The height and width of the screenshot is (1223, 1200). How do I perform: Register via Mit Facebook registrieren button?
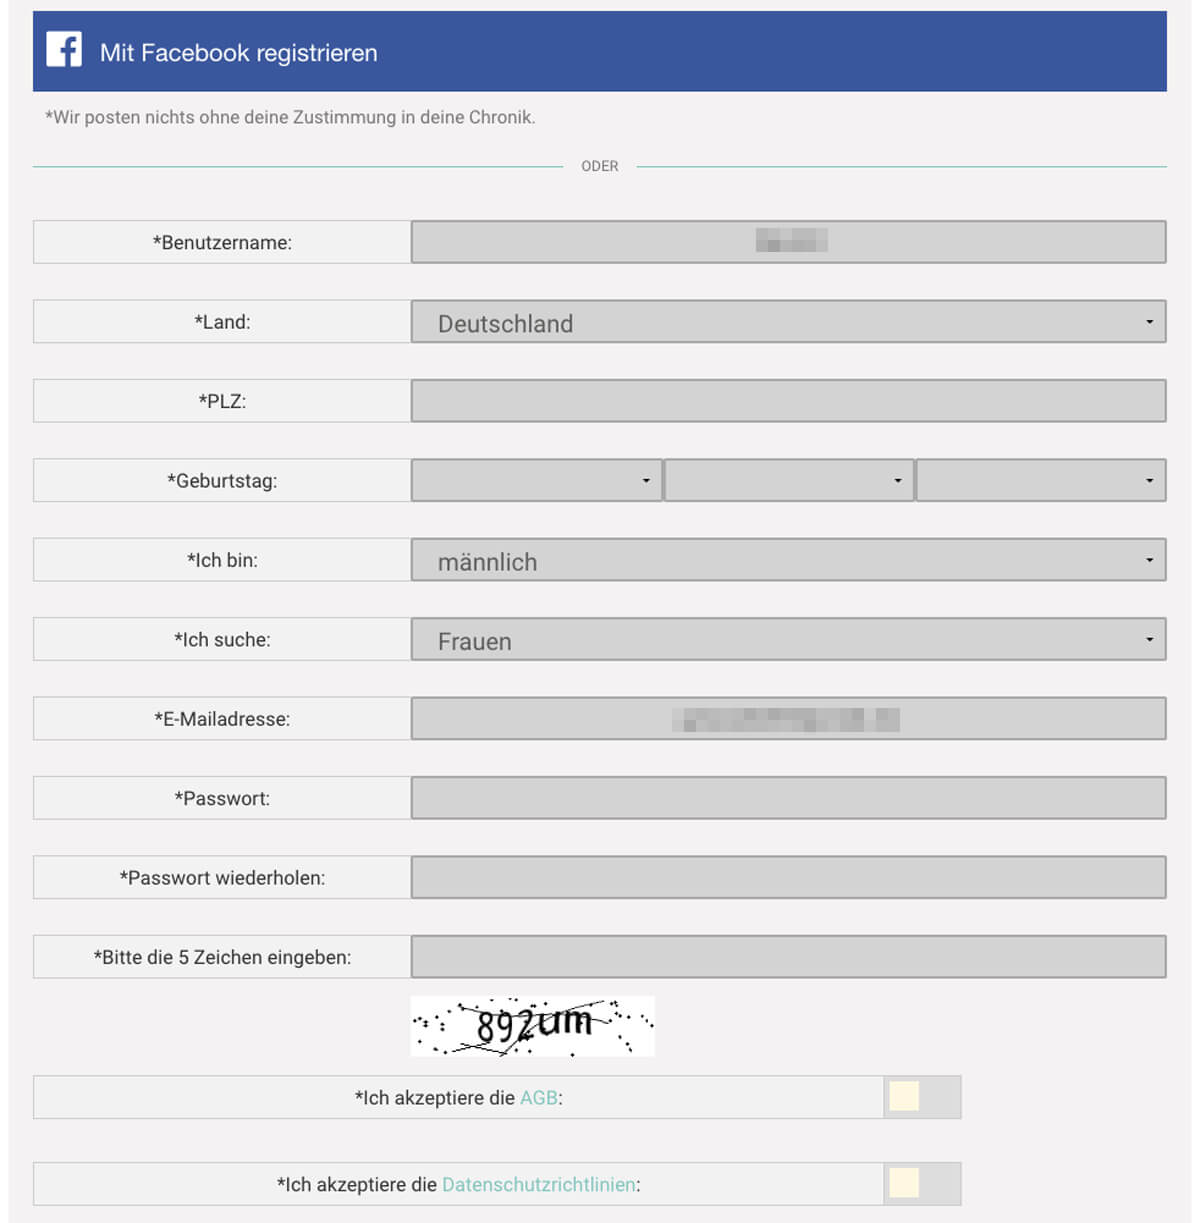599,51
